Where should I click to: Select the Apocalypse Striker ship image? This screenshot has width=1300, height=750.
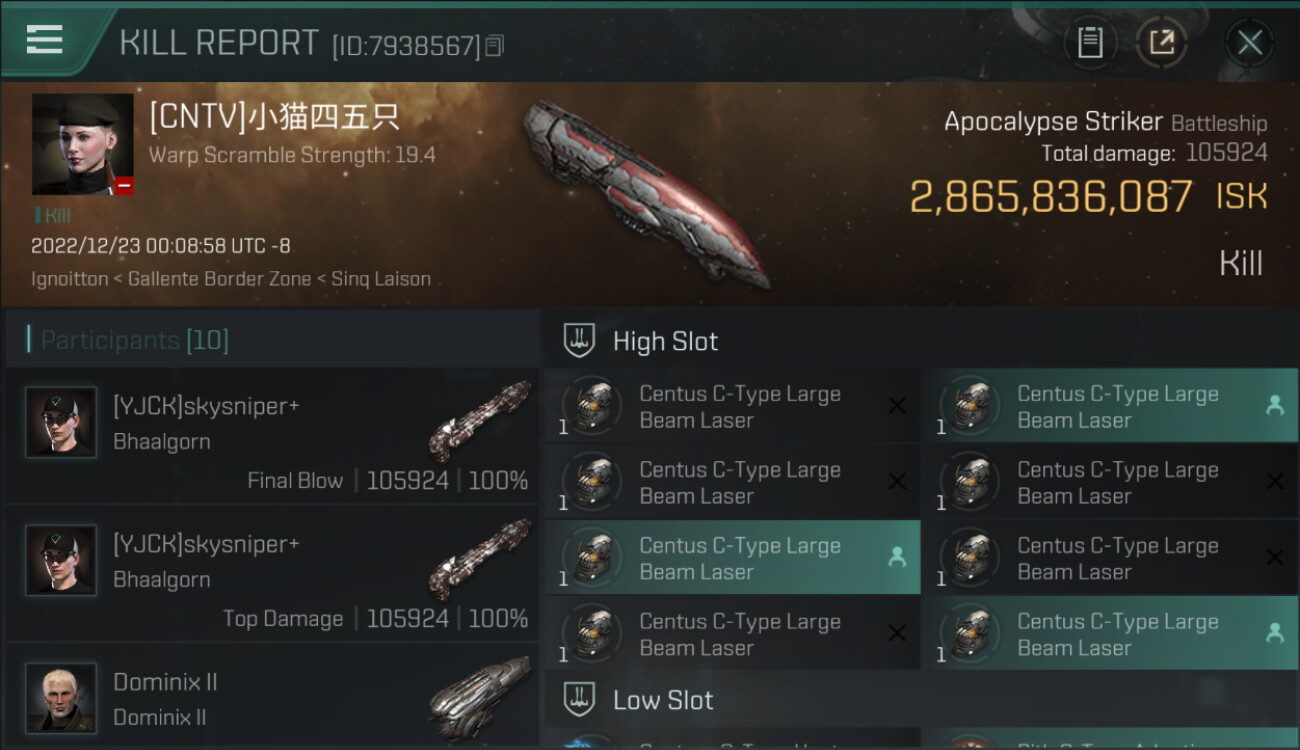click(x=645, y=192)
